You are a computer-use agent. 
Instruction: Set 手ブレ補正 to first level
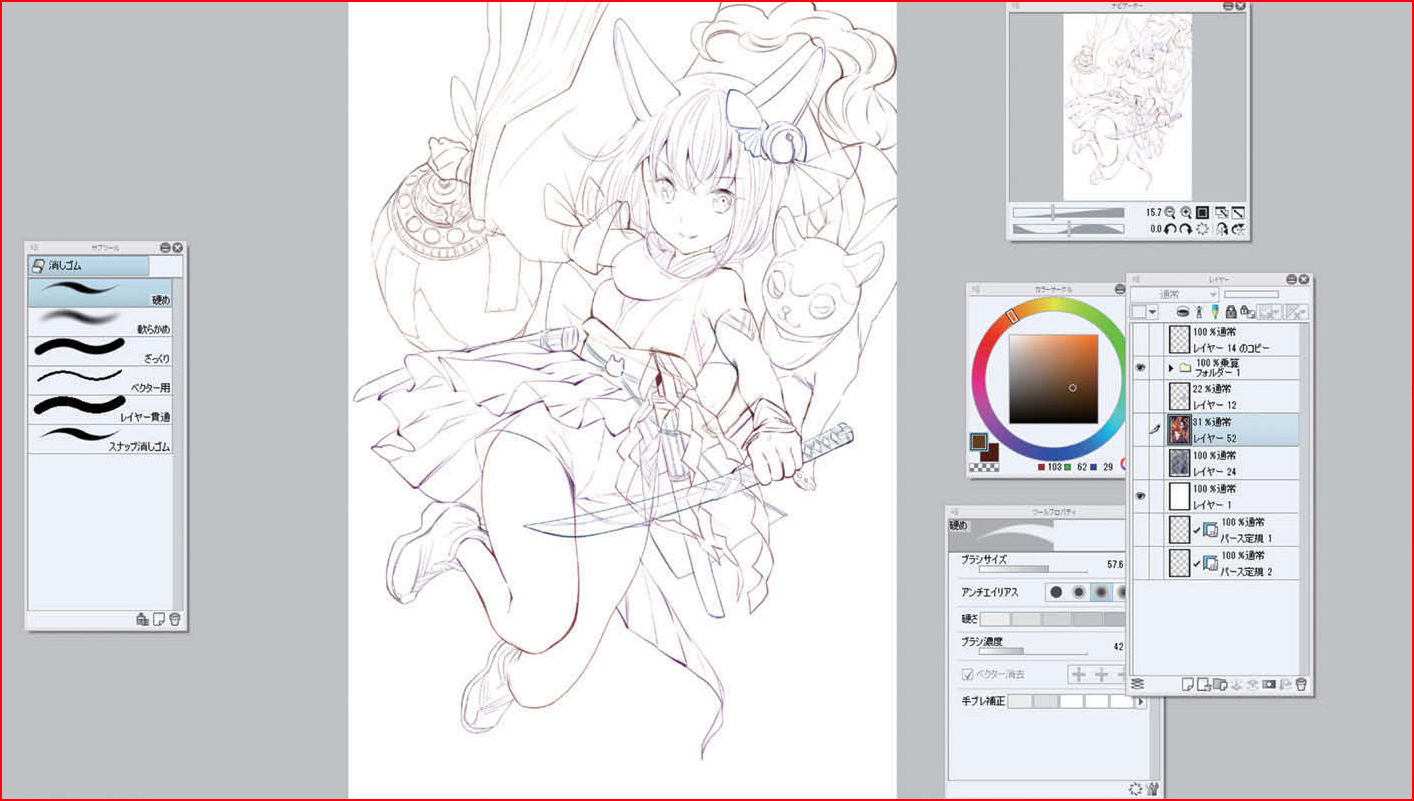[1019, 702]
